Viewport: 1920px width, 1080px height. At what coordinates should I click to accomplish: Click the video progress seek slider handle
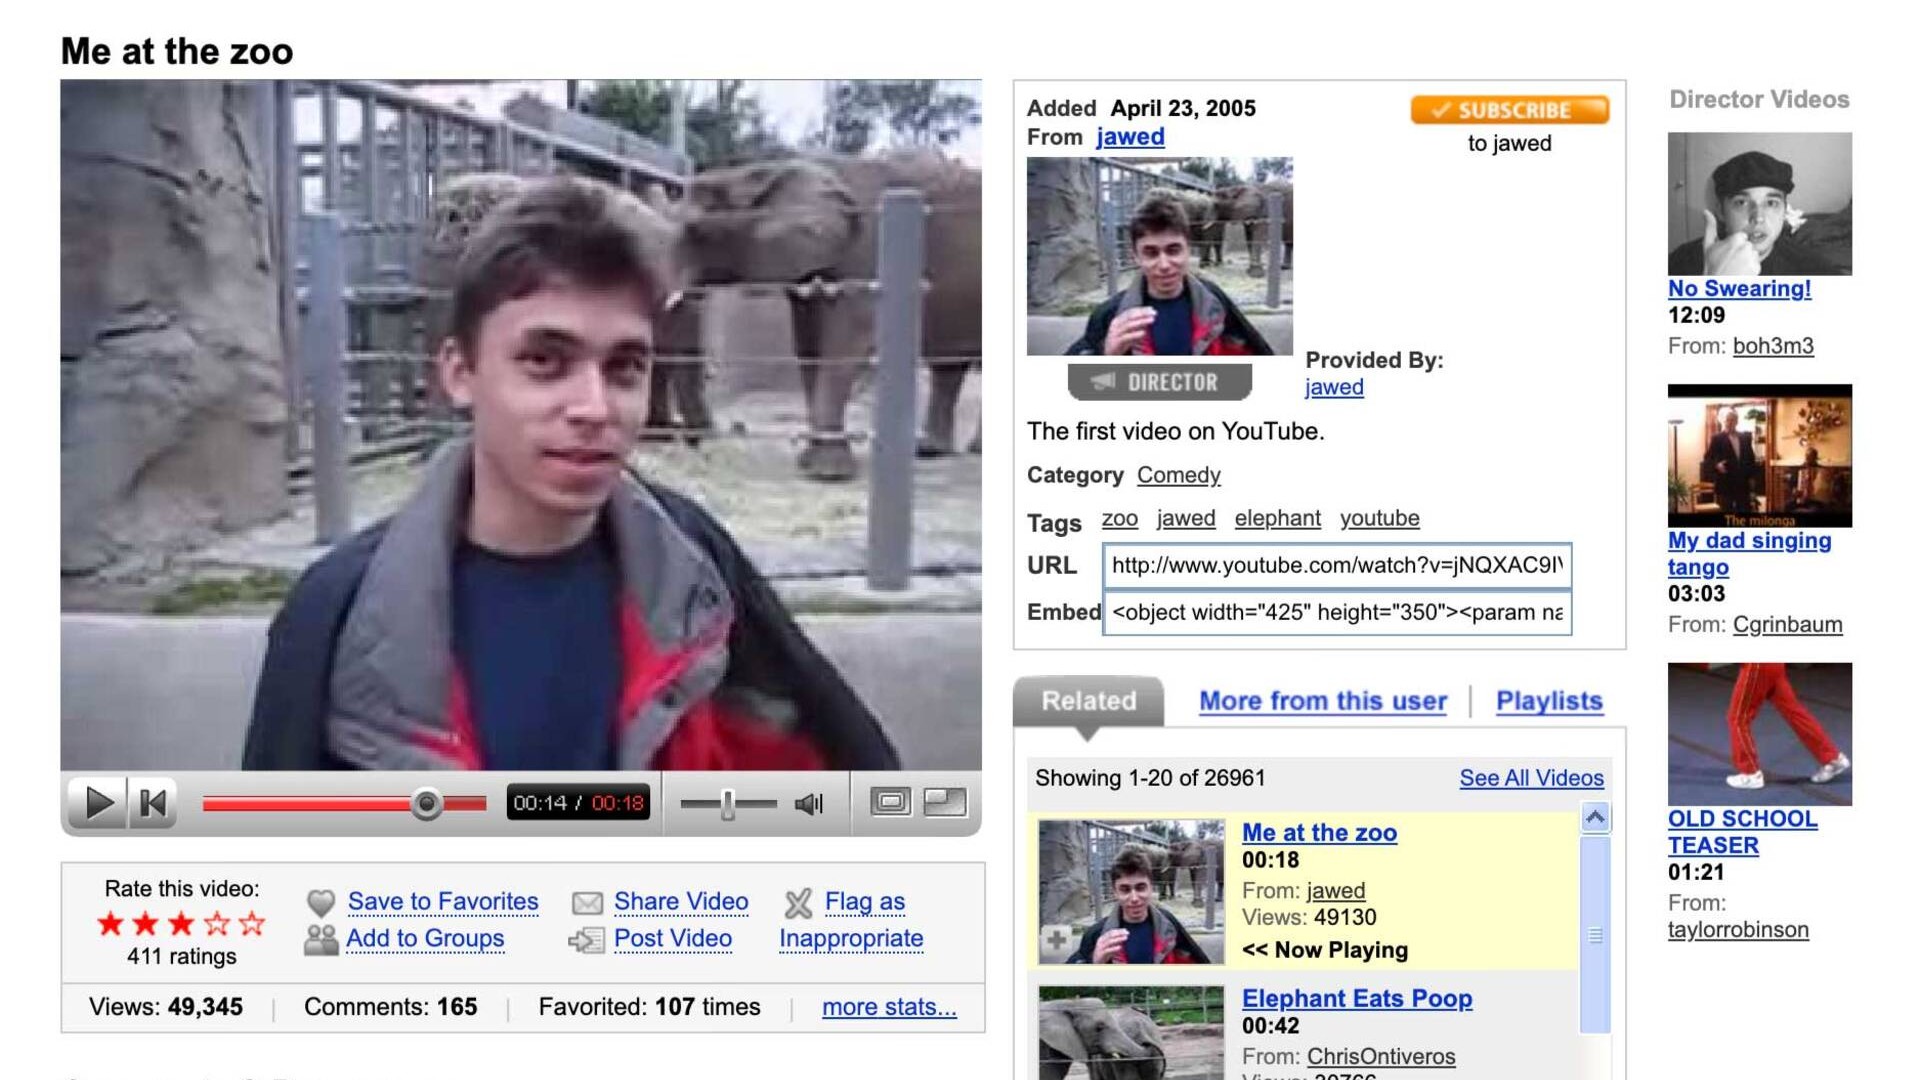427,803
